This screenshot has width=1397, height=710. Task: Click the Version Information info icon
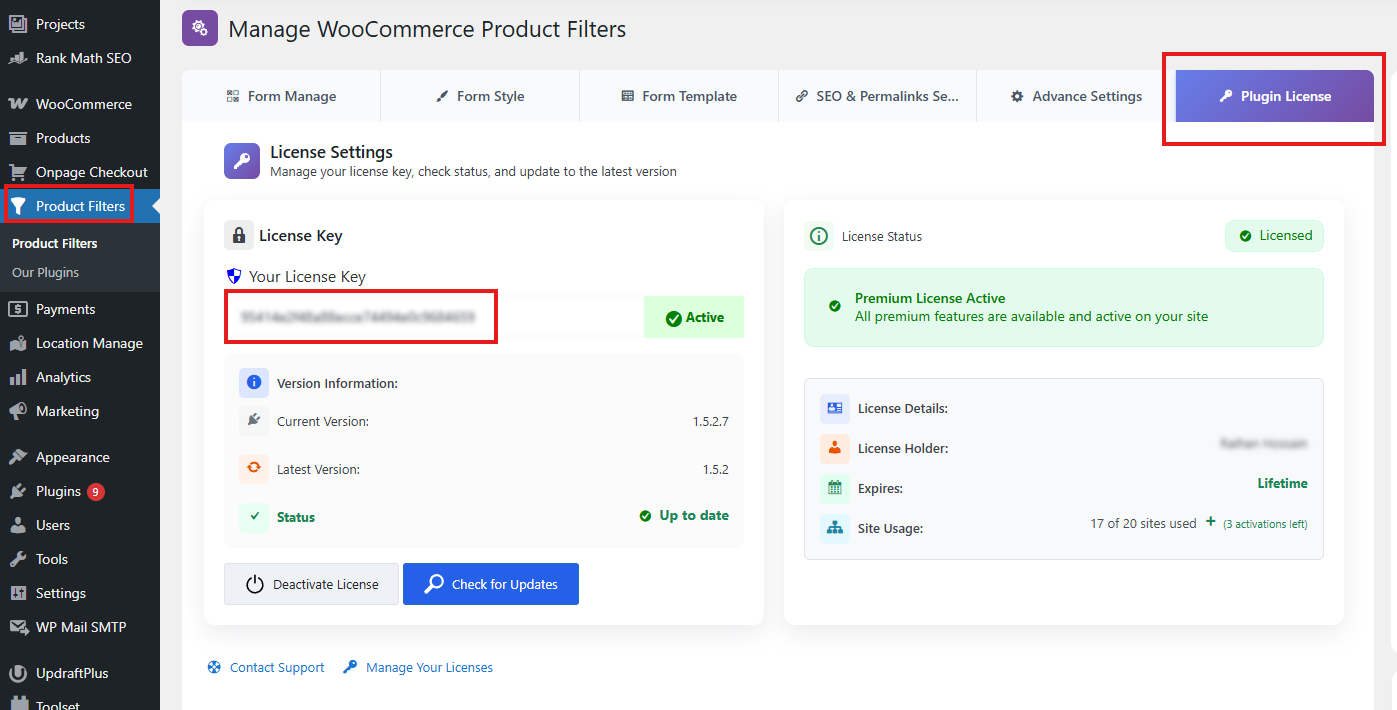pyautogui.click(x=254, y=383)
